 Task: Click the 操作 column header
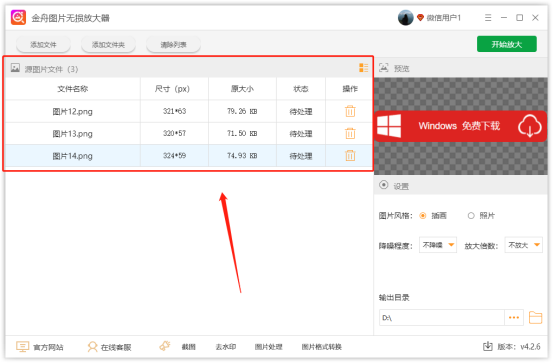tap(350, 89)
